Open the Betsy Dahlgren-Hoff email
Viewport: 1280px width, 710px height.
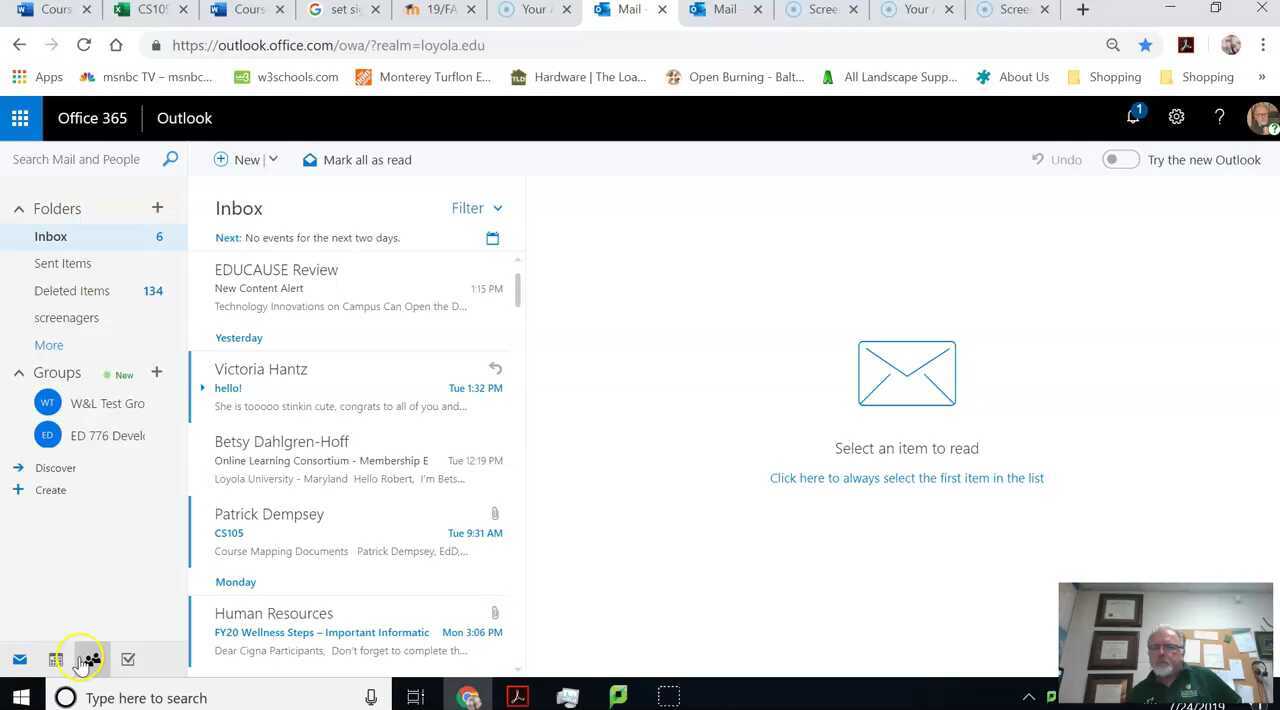point(350,460)
